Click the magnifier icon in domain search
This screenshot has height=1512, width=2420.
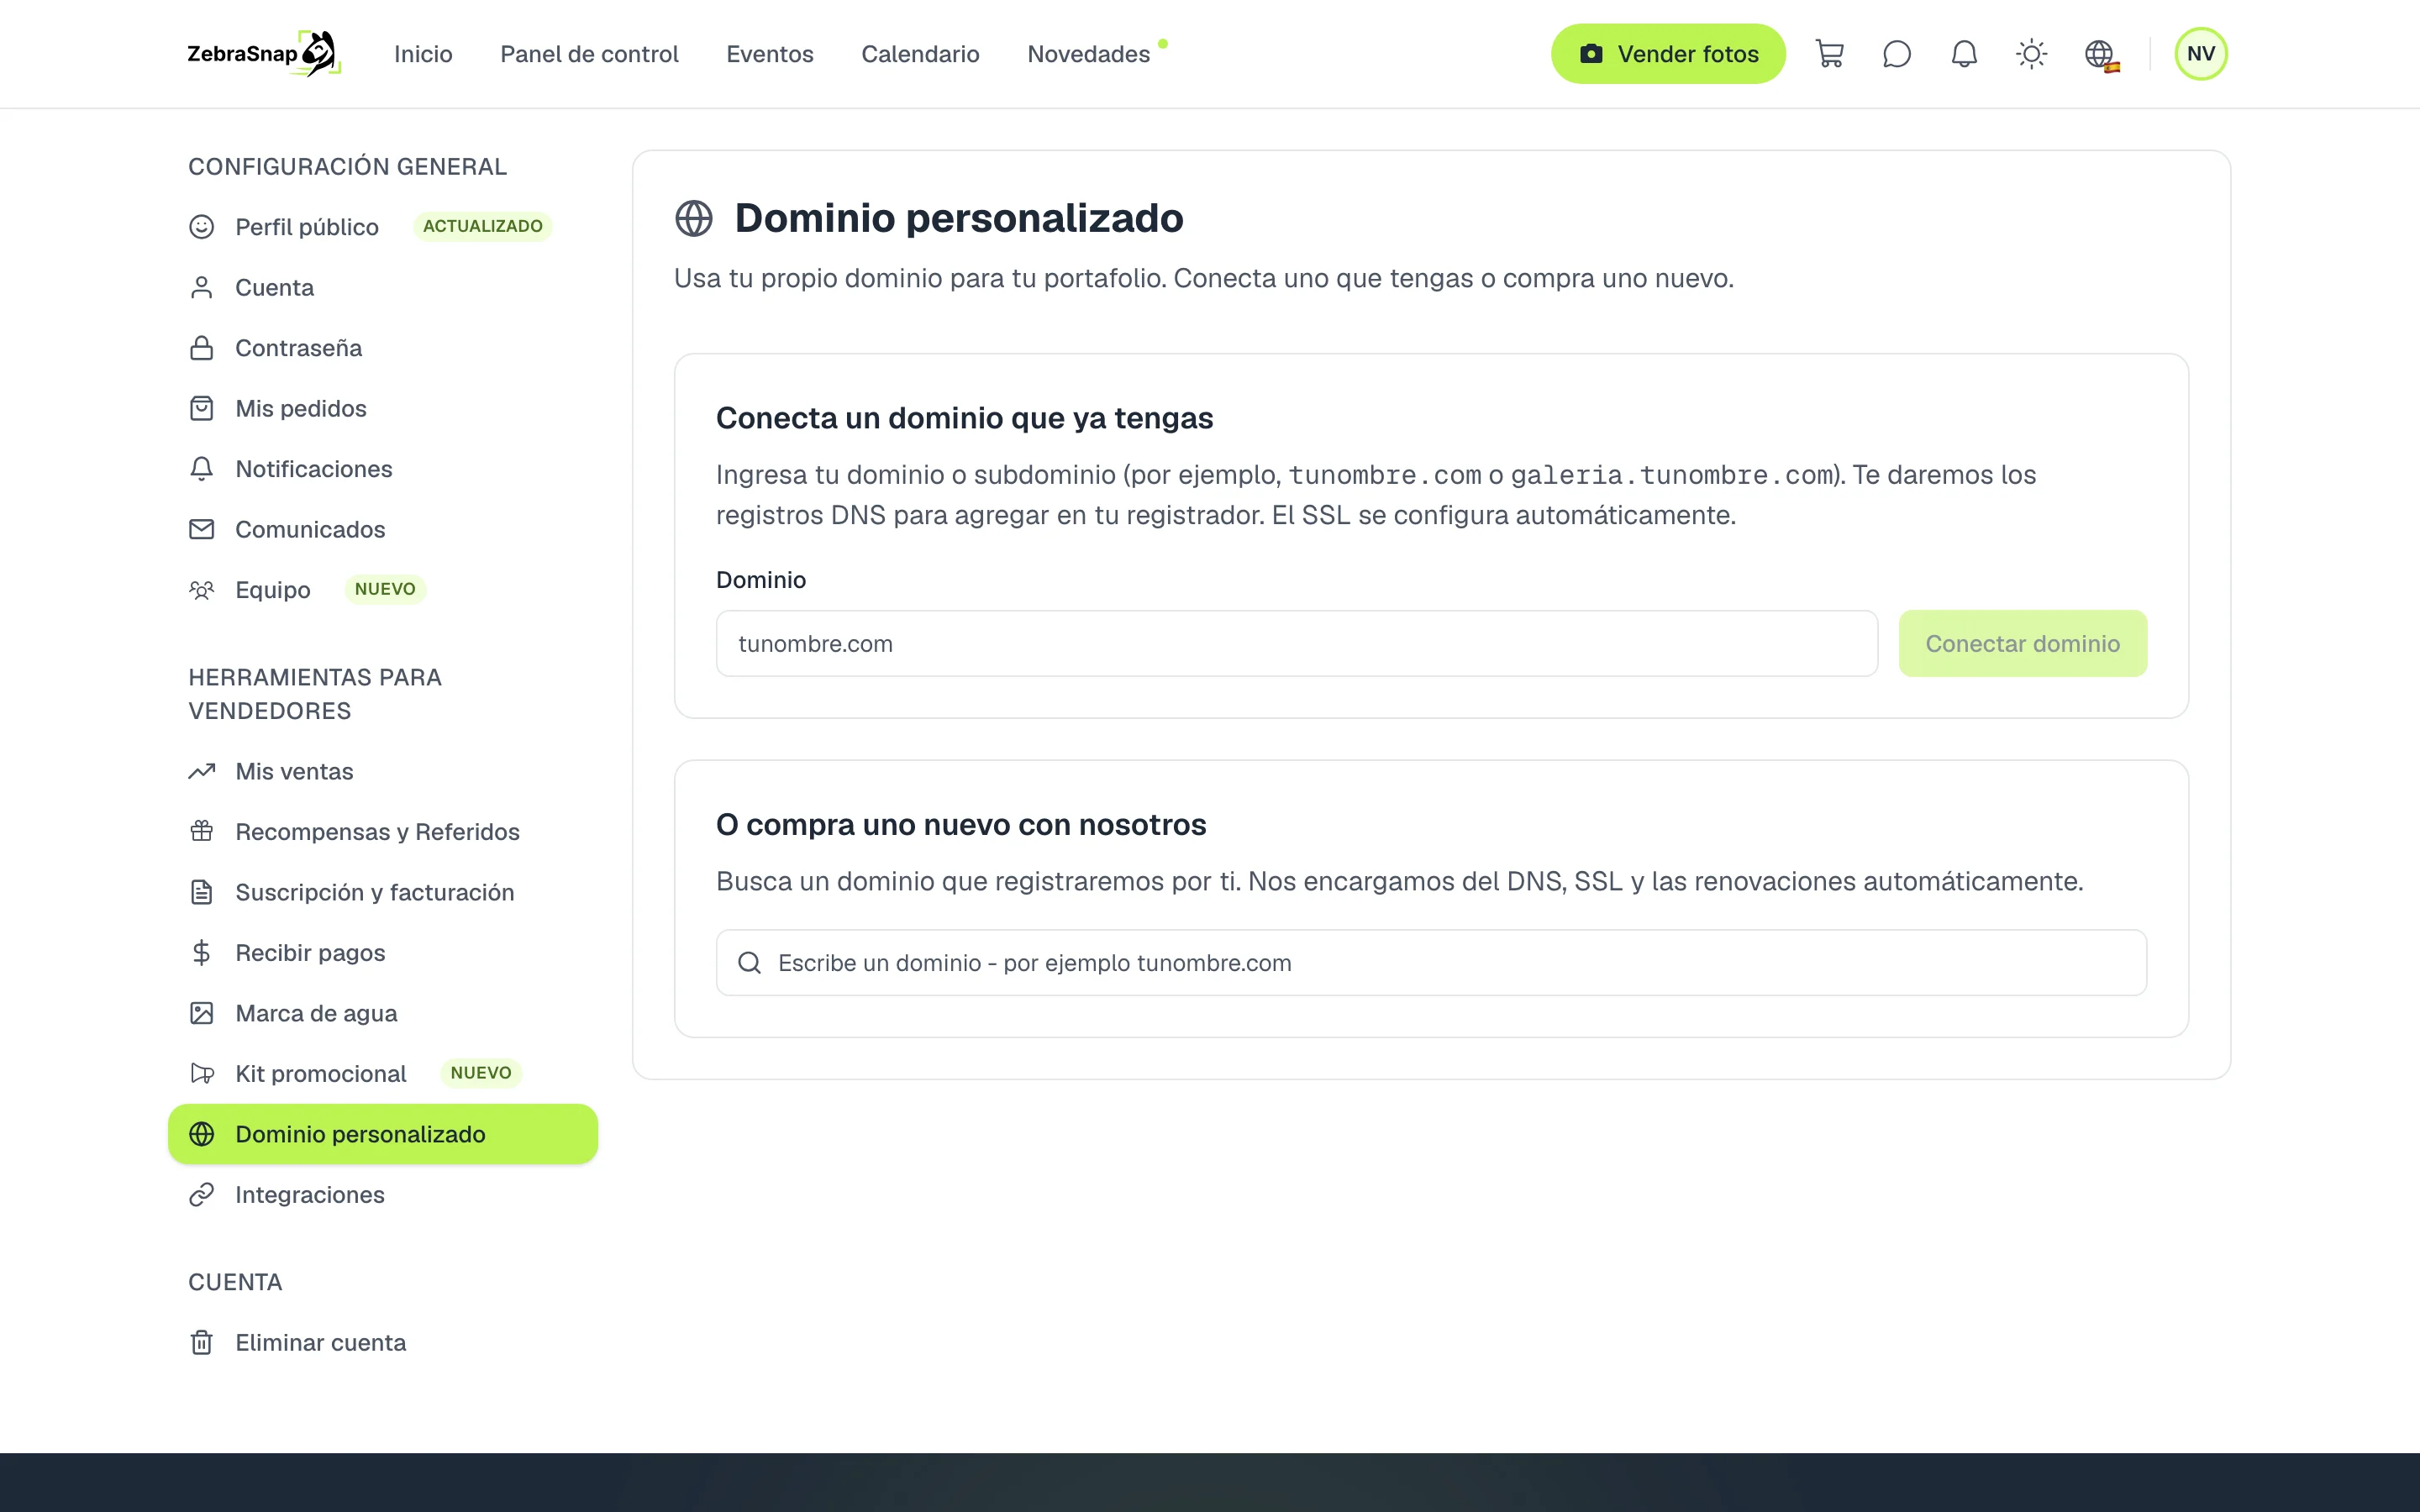pyautogui.click(x=749, y=963)
